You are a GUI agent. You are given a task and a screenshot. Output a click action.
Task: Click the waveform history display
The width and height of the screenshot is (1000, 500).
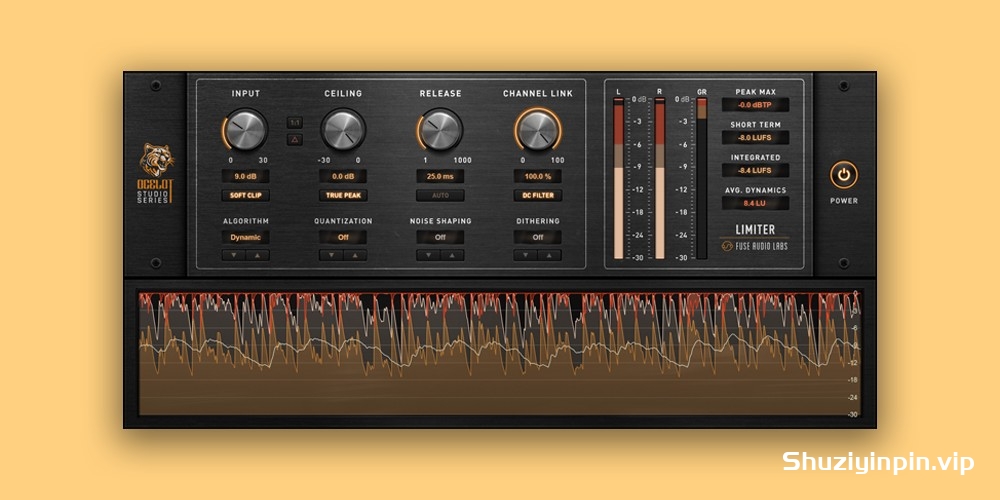click(x=499, y=353)
